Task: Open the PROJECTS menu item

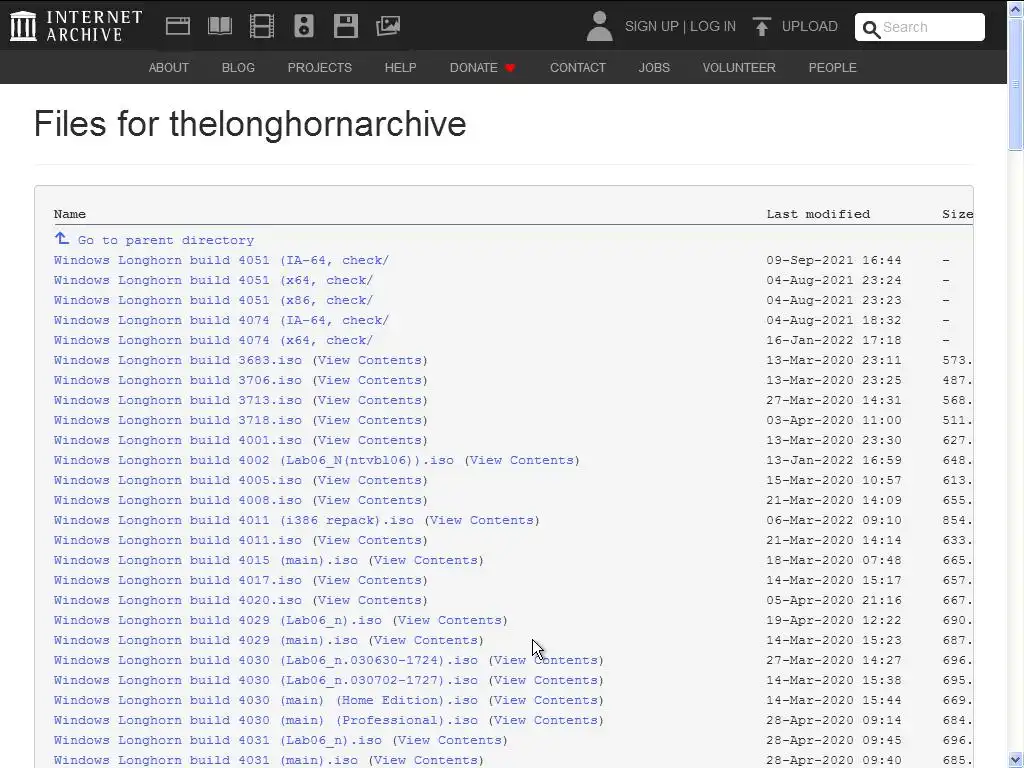Action: pos(319,67)
